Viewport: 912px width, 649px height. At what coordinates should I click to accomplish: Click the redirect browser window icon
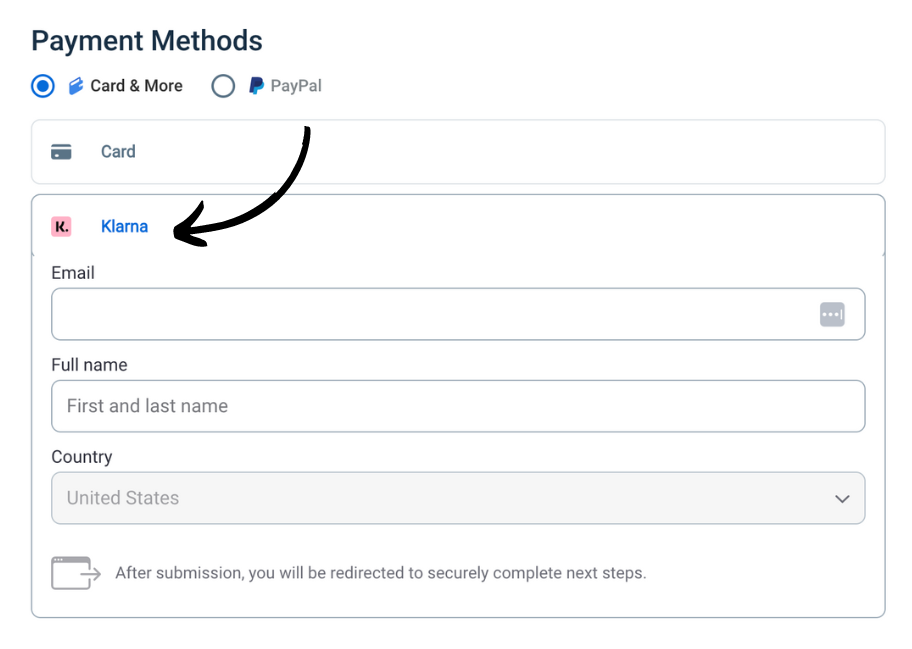[x=76, y=573]
